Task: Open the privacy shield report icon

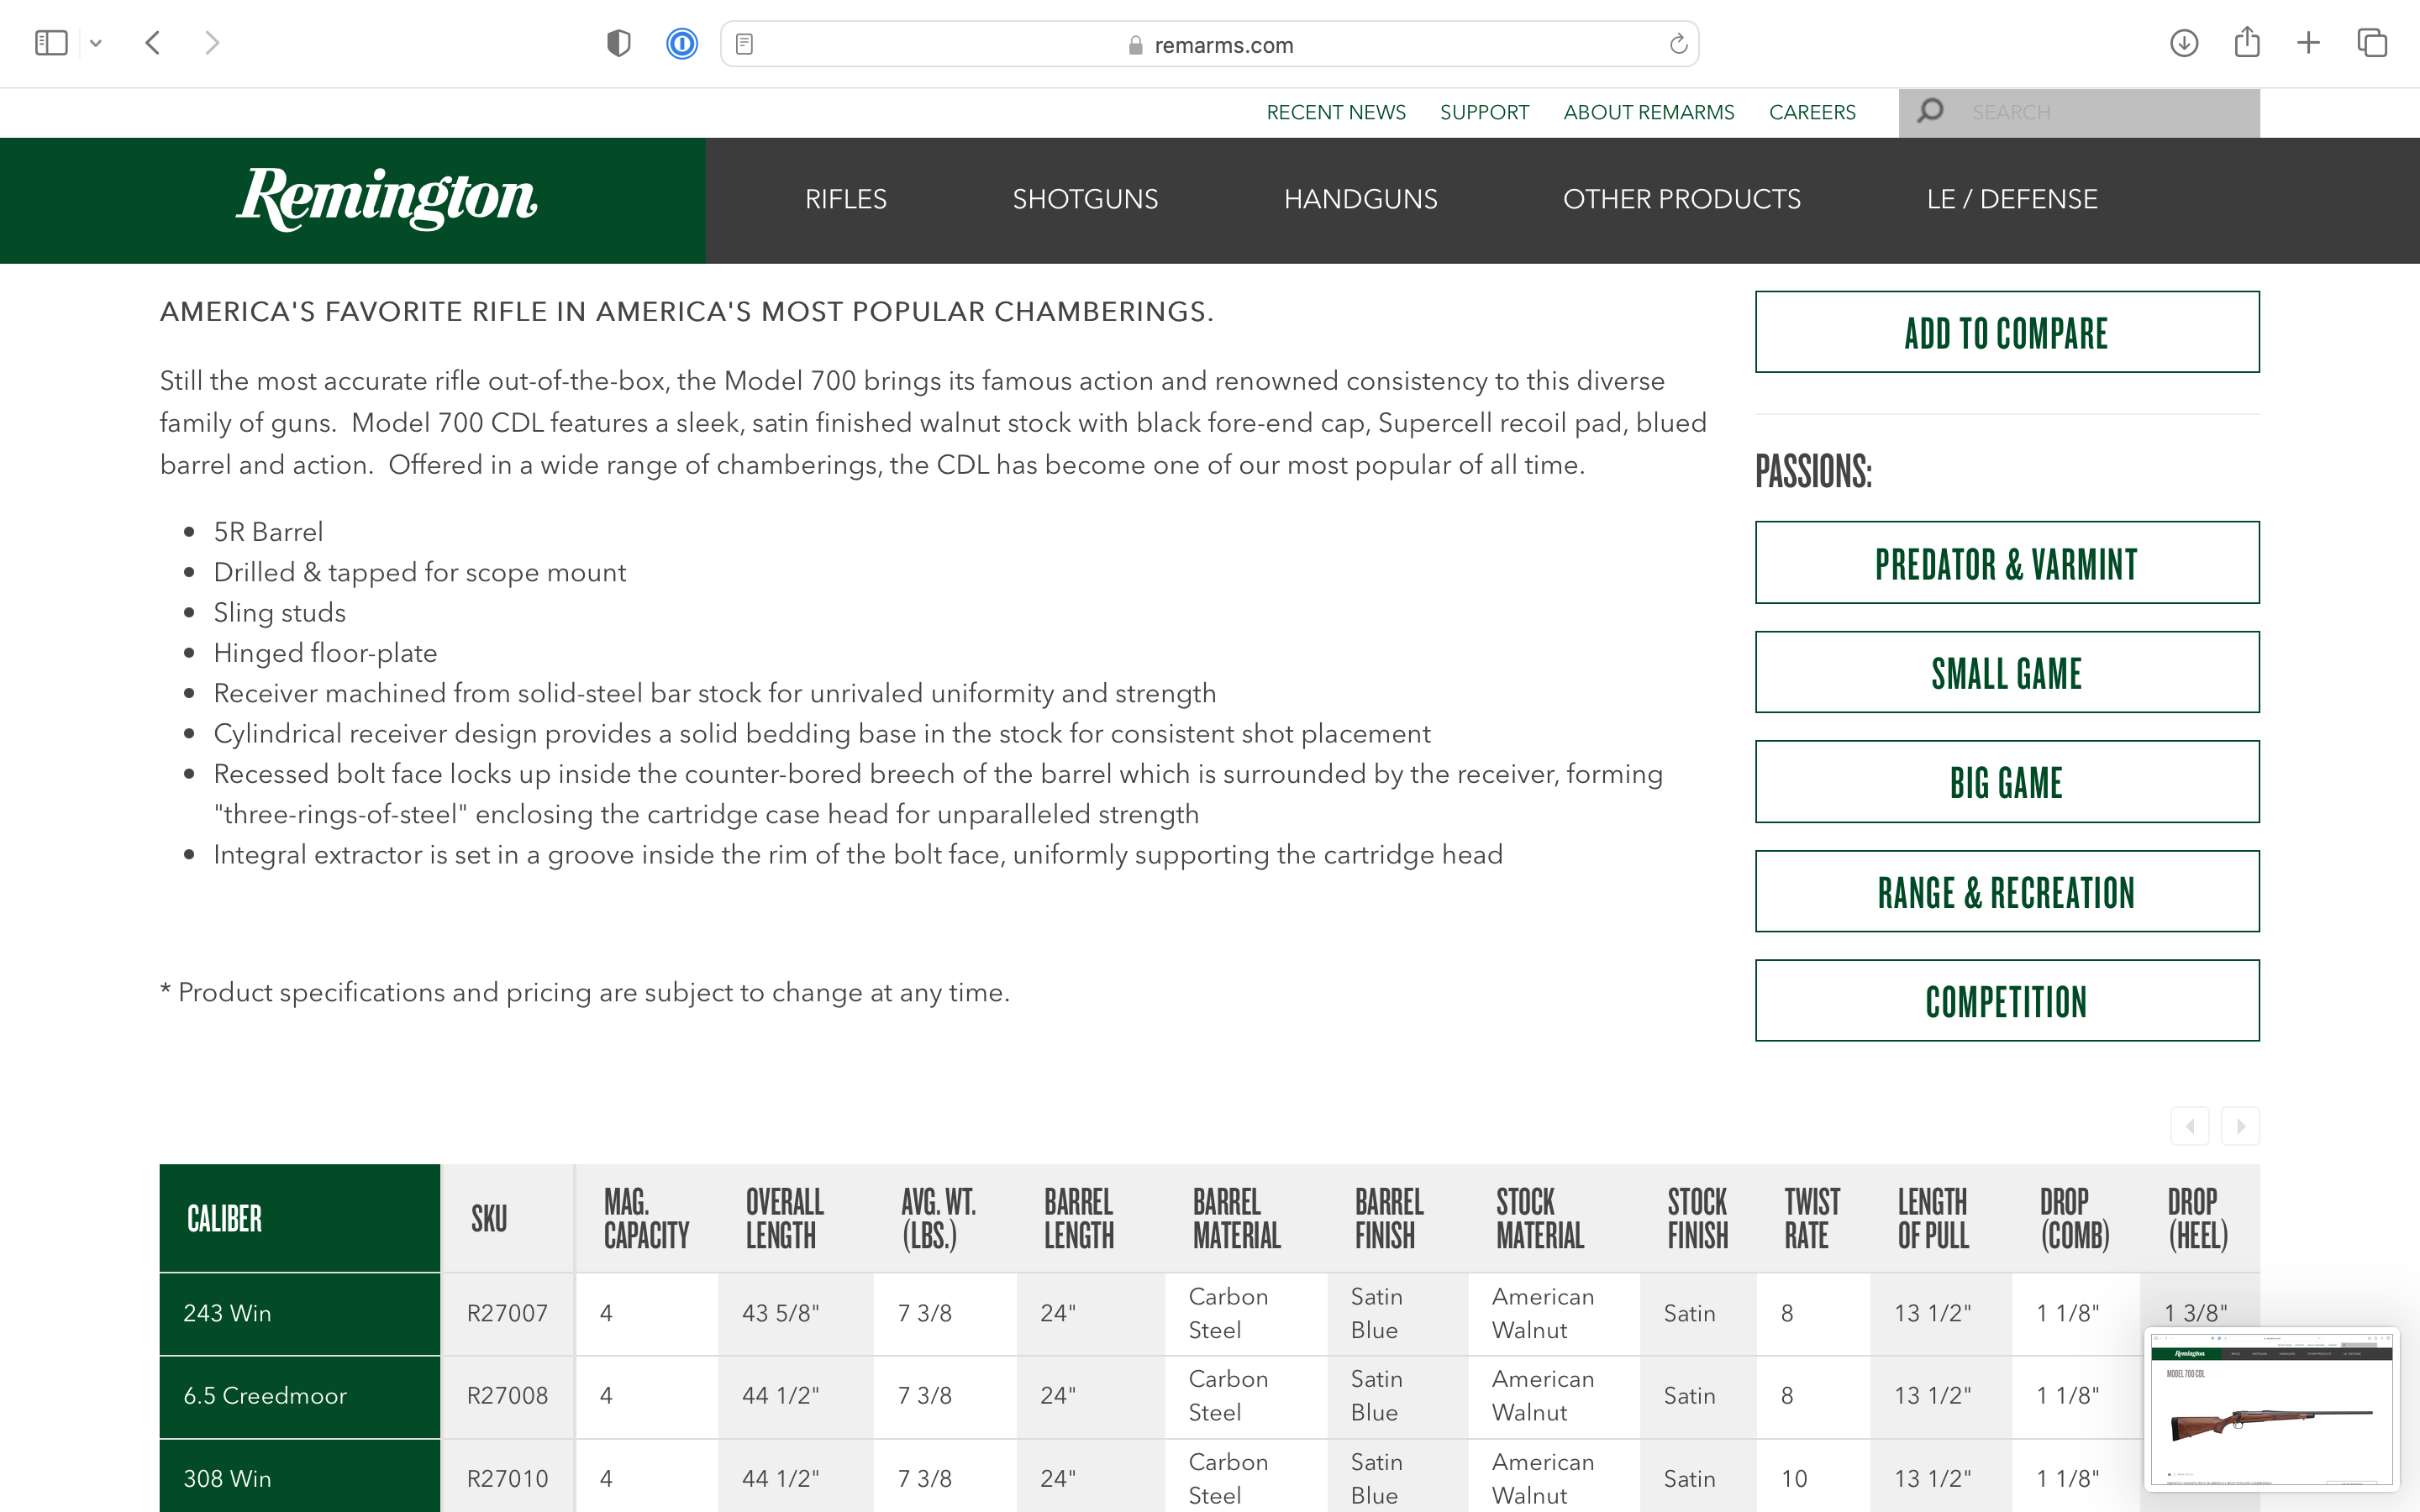Action: pos(619,43)
